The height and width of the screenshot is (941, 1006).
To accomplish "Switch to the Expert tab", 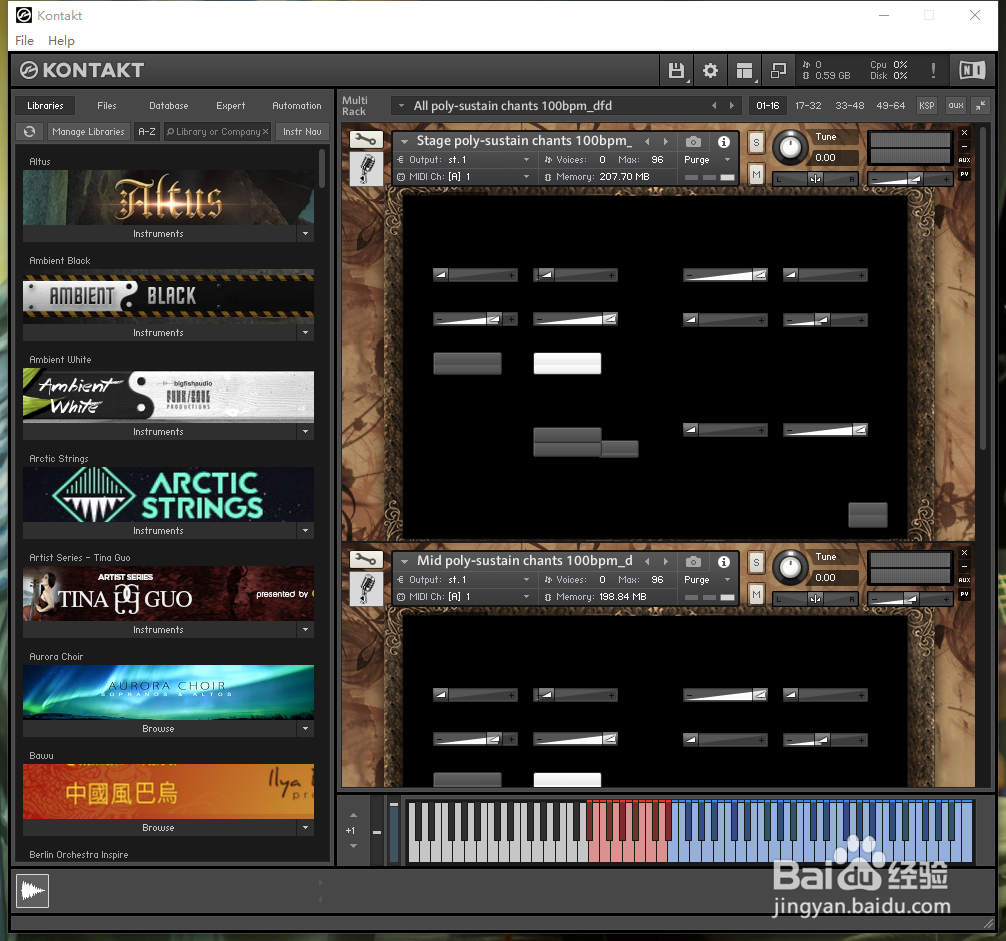I will point(230,106).
